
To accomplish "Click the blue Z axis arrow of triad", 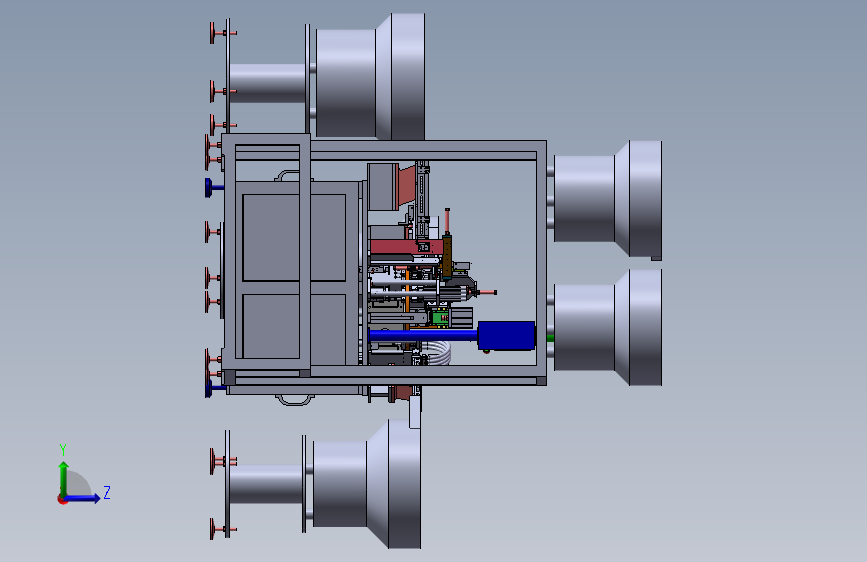I will 83,498.
